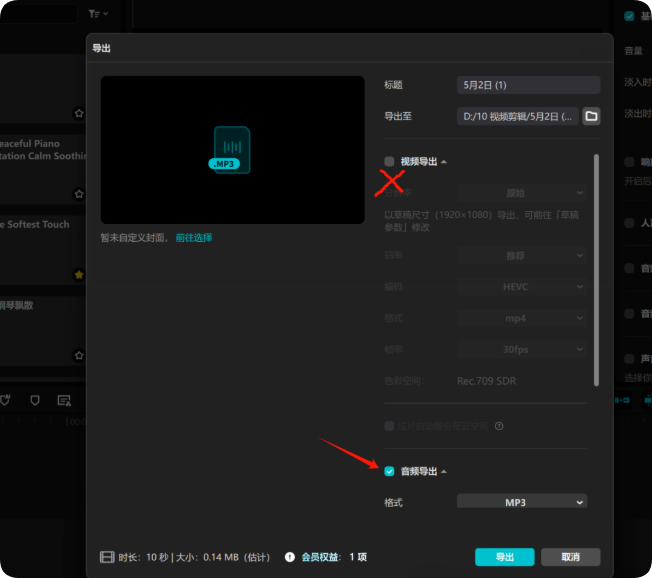The image size is (652, 578).
Task: Open folder browser for export path
Action: 591,116
